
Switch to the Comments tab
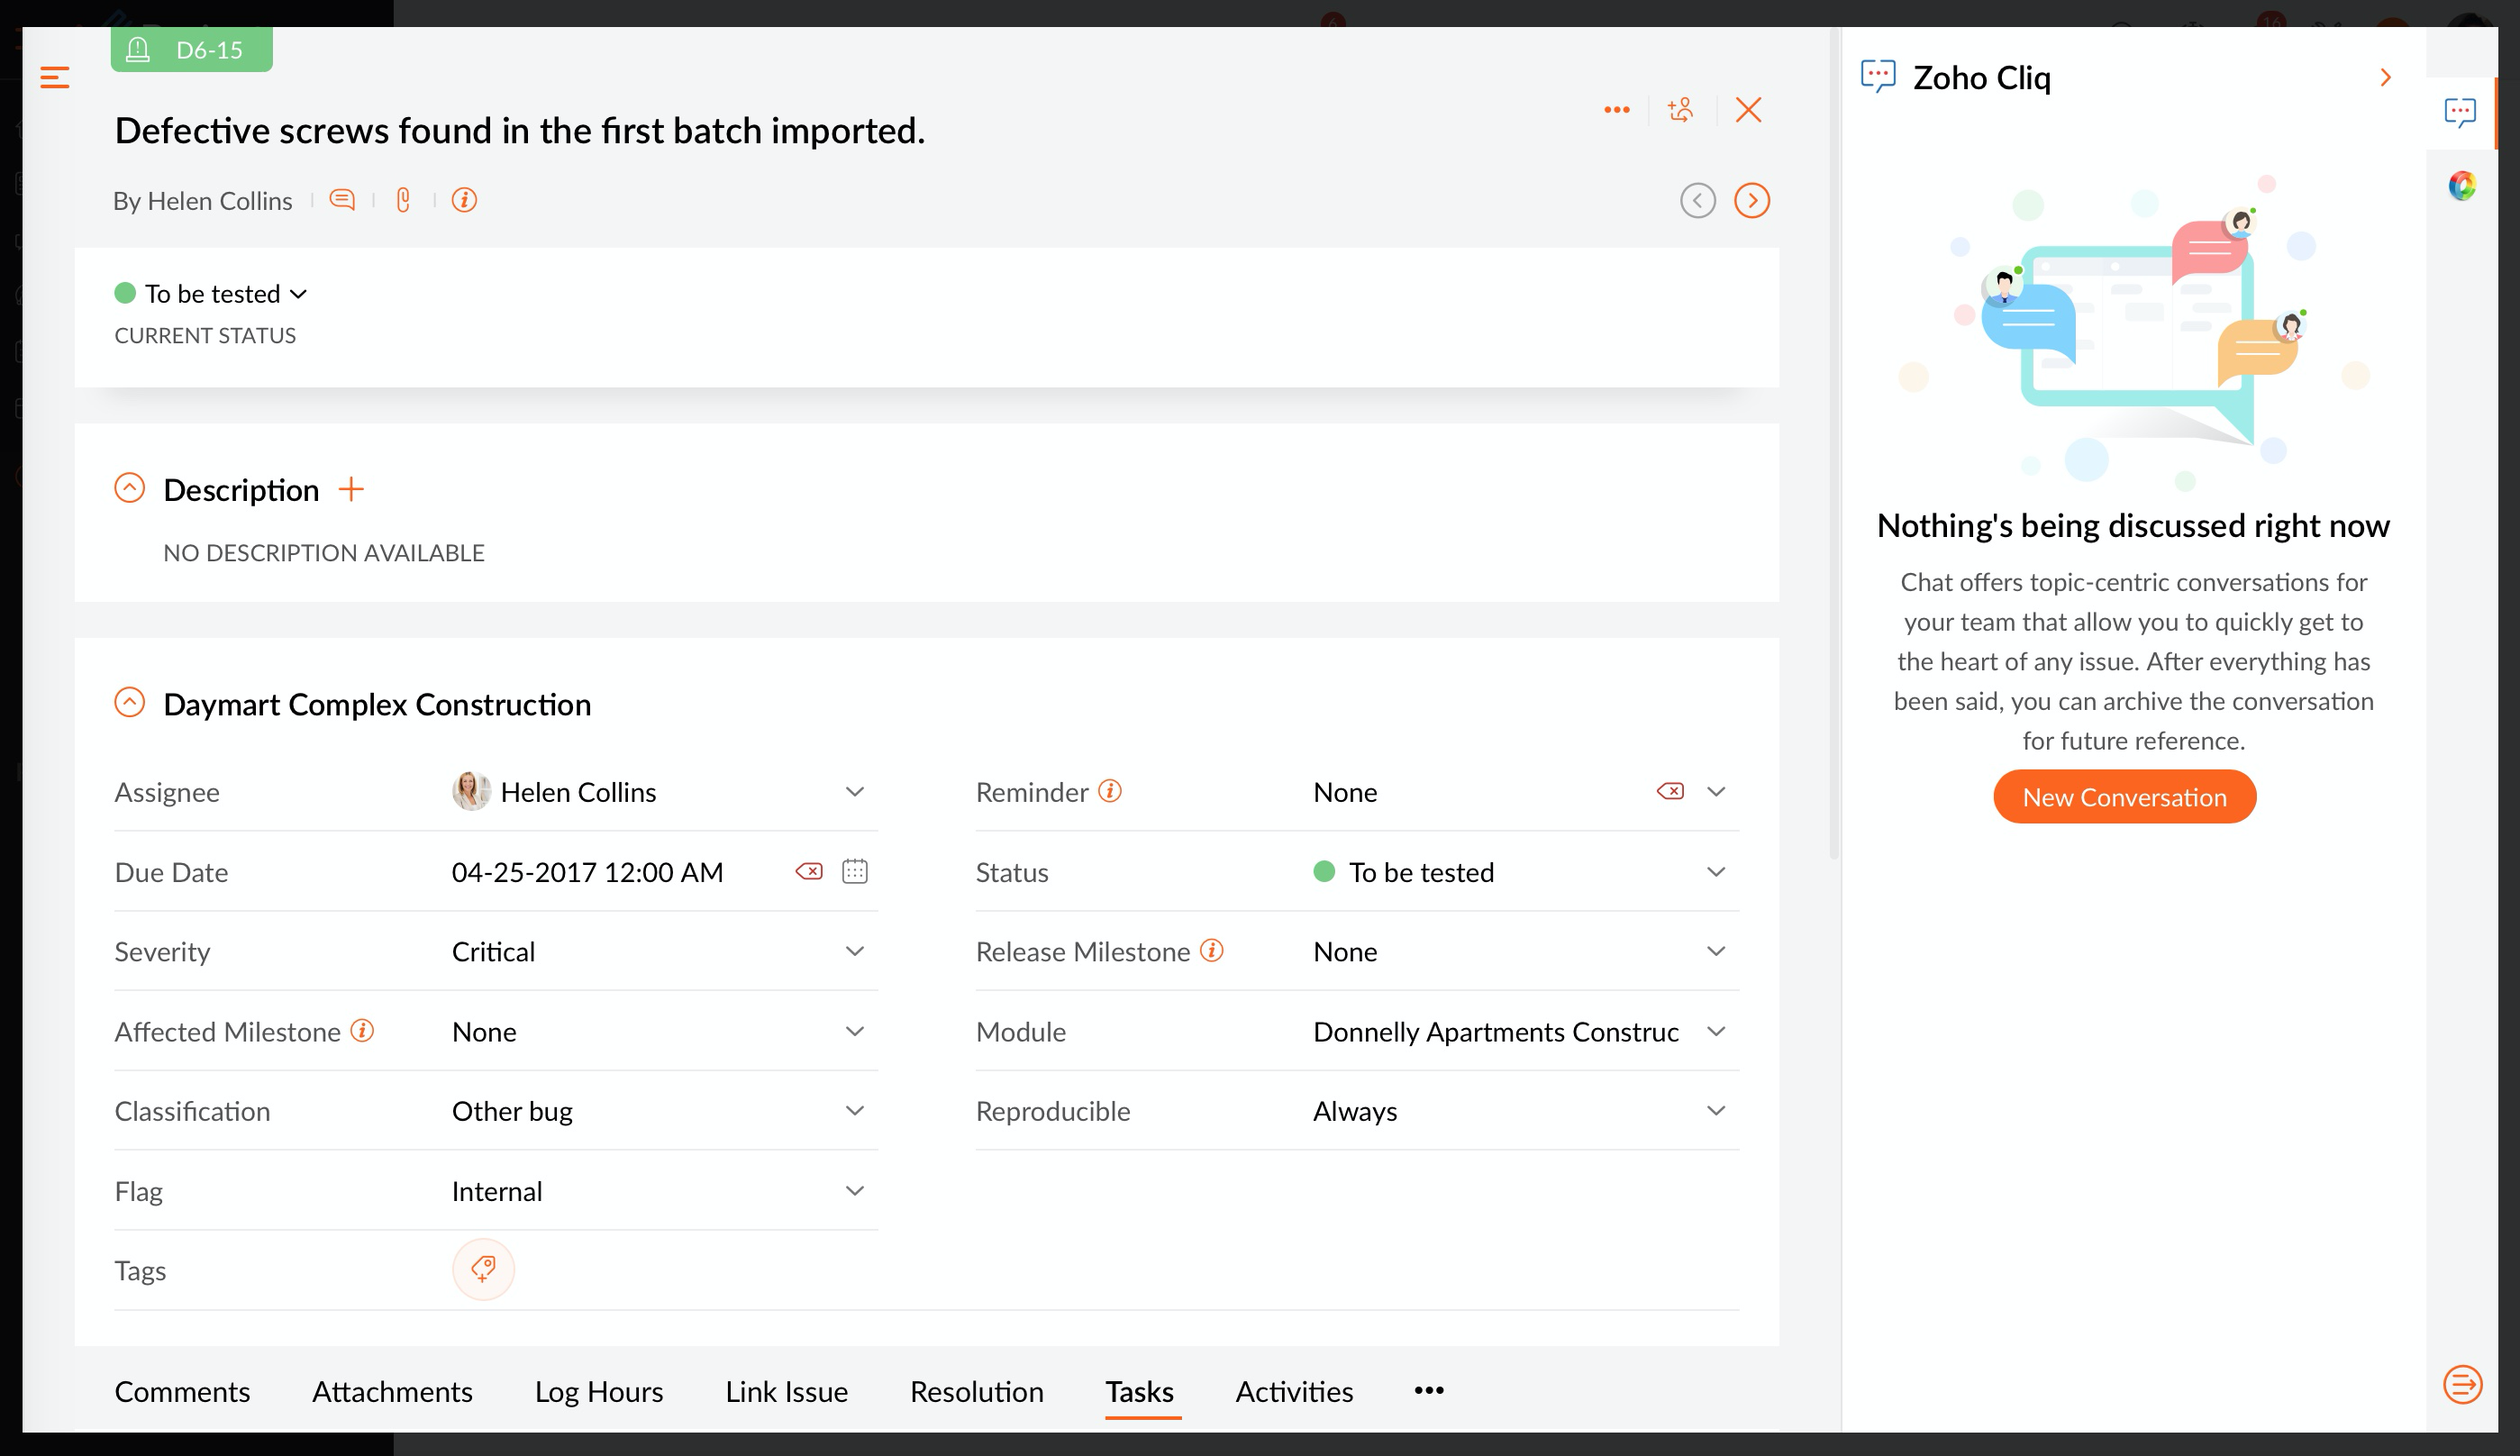point(182,1391)
